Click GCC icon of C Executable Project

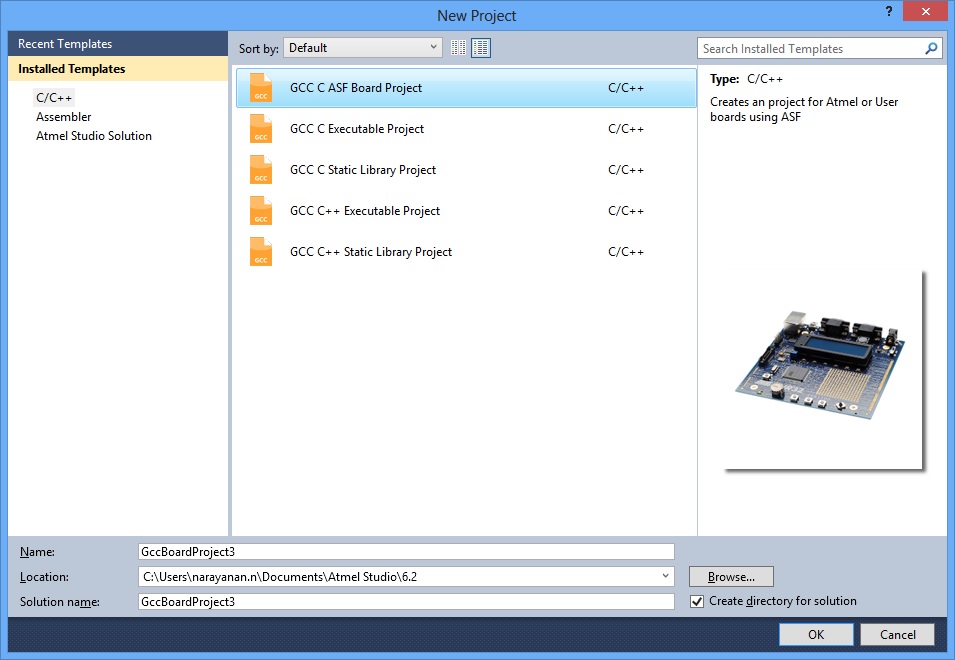261,129
